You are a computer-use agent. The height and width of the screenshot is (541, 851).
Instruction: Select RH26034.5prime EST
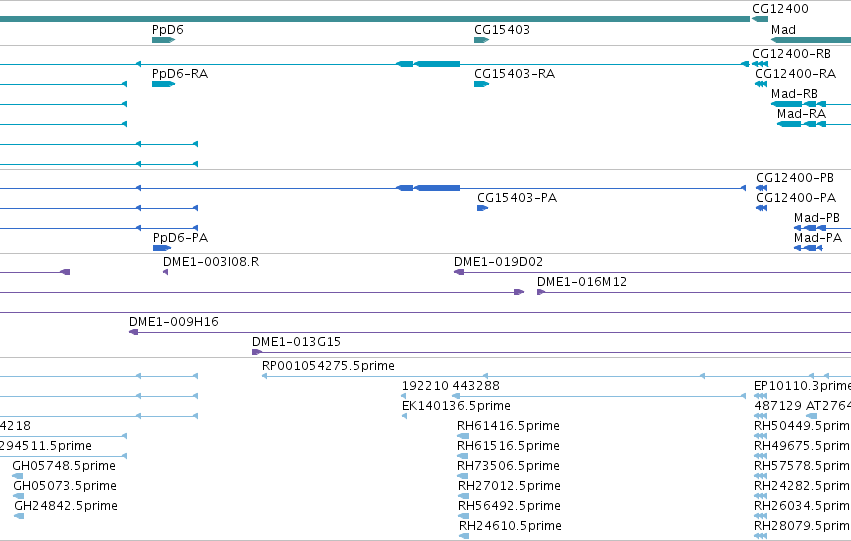pos(760,515)
